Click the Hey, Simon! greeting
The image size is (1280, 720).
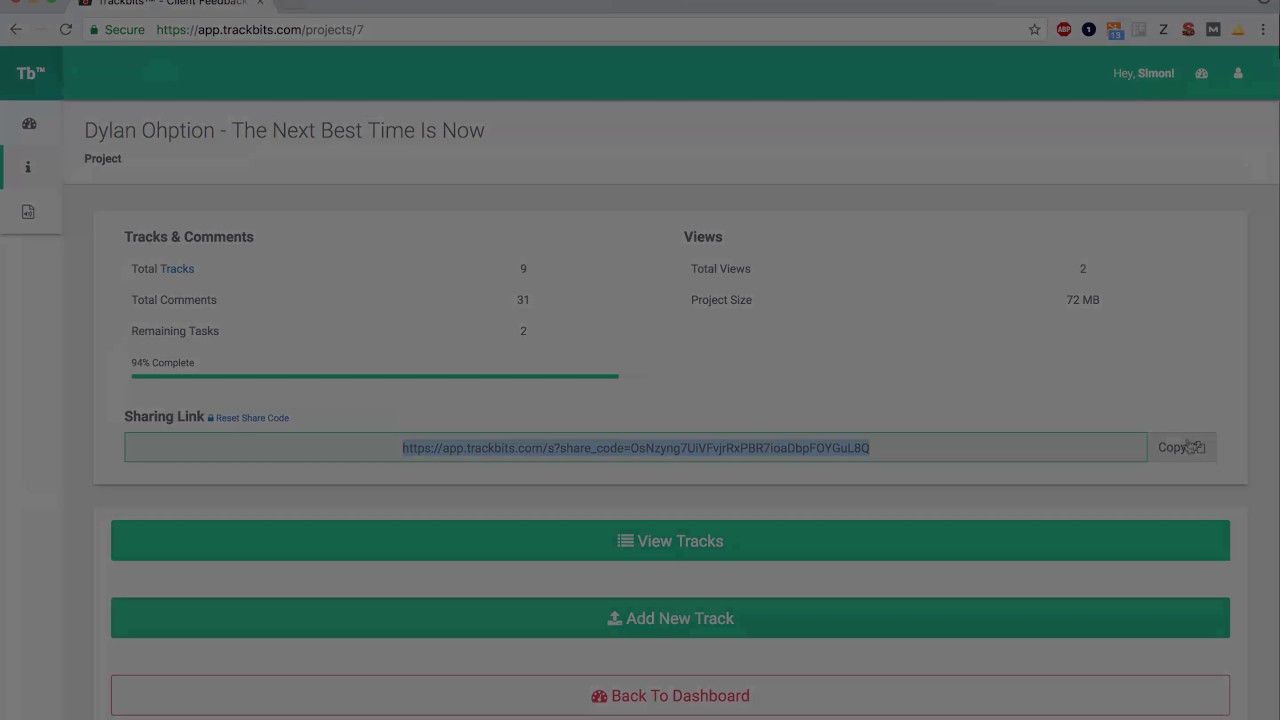click(1143, 73)
